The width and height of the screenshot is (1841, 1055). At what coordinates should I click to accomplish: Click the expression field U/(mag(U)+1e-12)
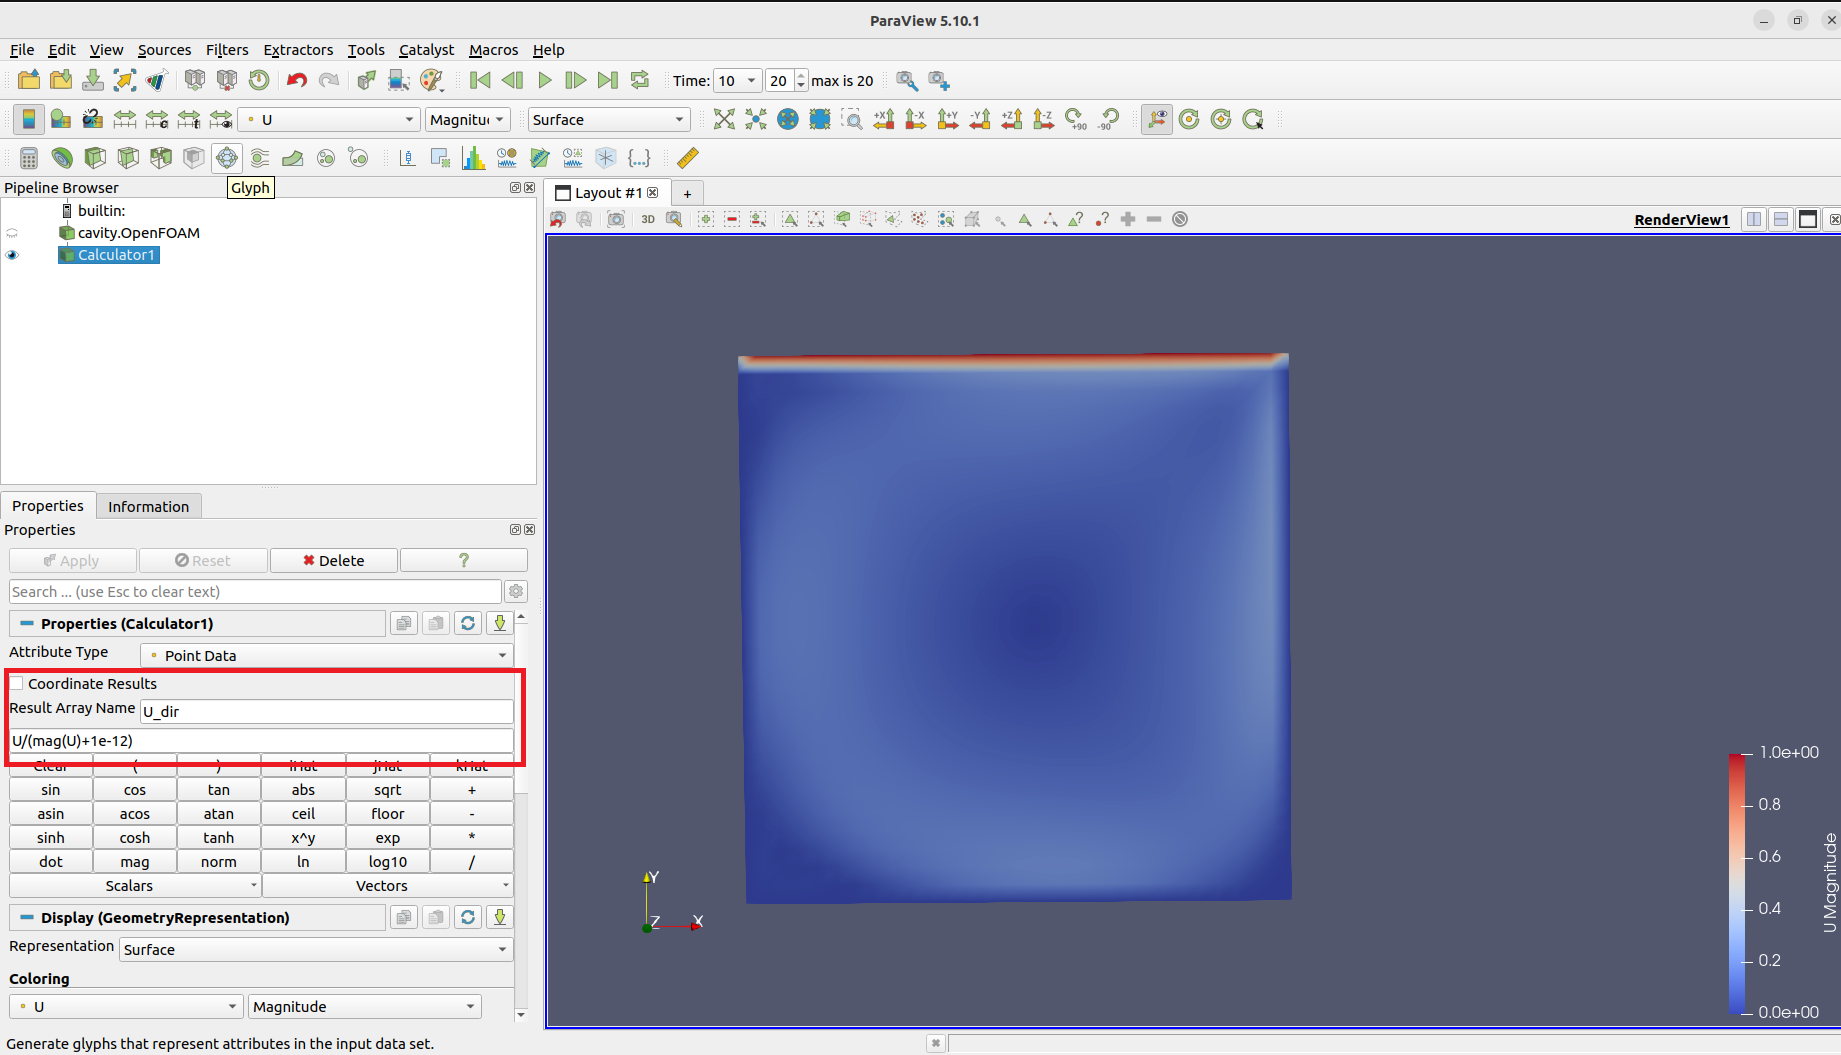261,741
